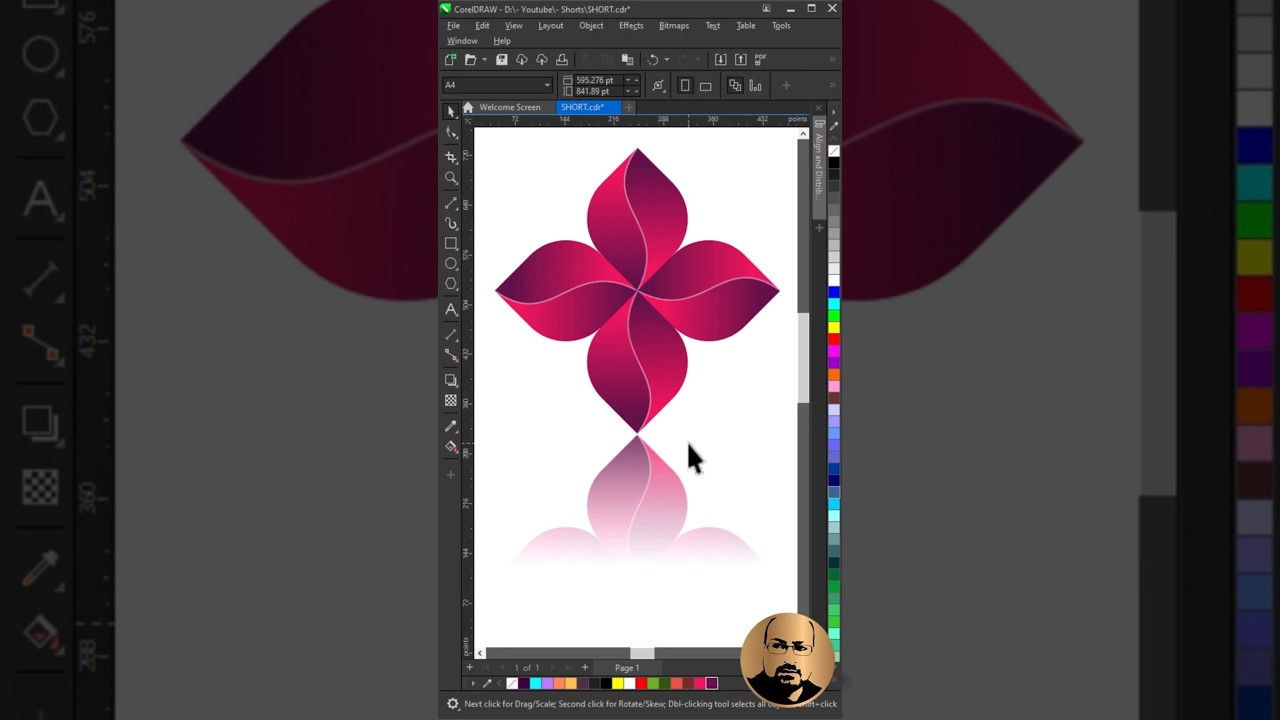Switch to the Welcome Screen tab
The width and height of the screenshot is (1280, 720).
[x=509, y=107]
